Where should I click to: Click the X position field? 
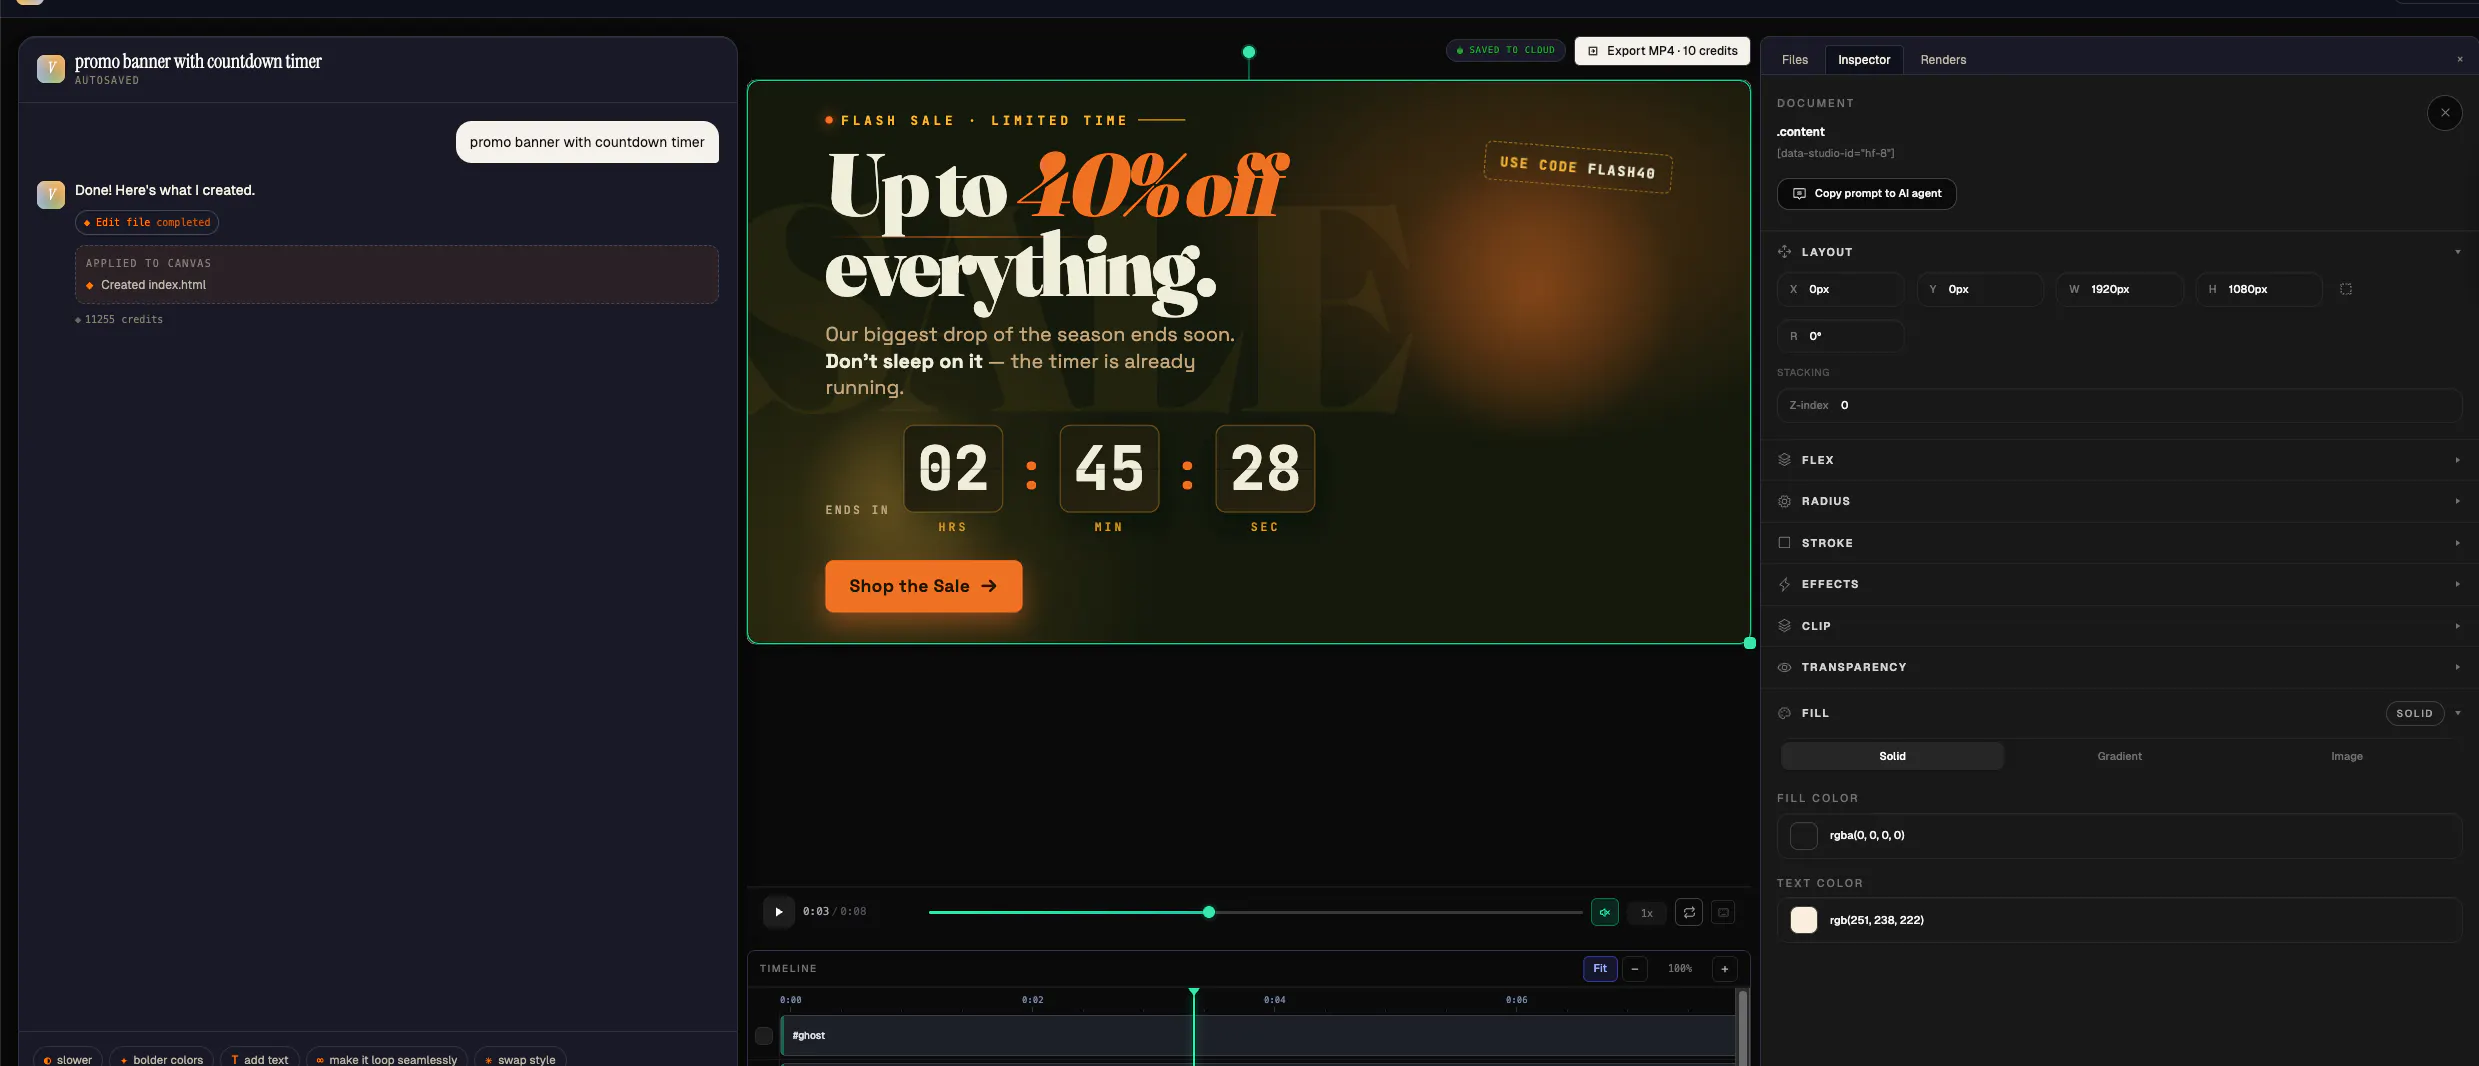(x=1841, y=289)
